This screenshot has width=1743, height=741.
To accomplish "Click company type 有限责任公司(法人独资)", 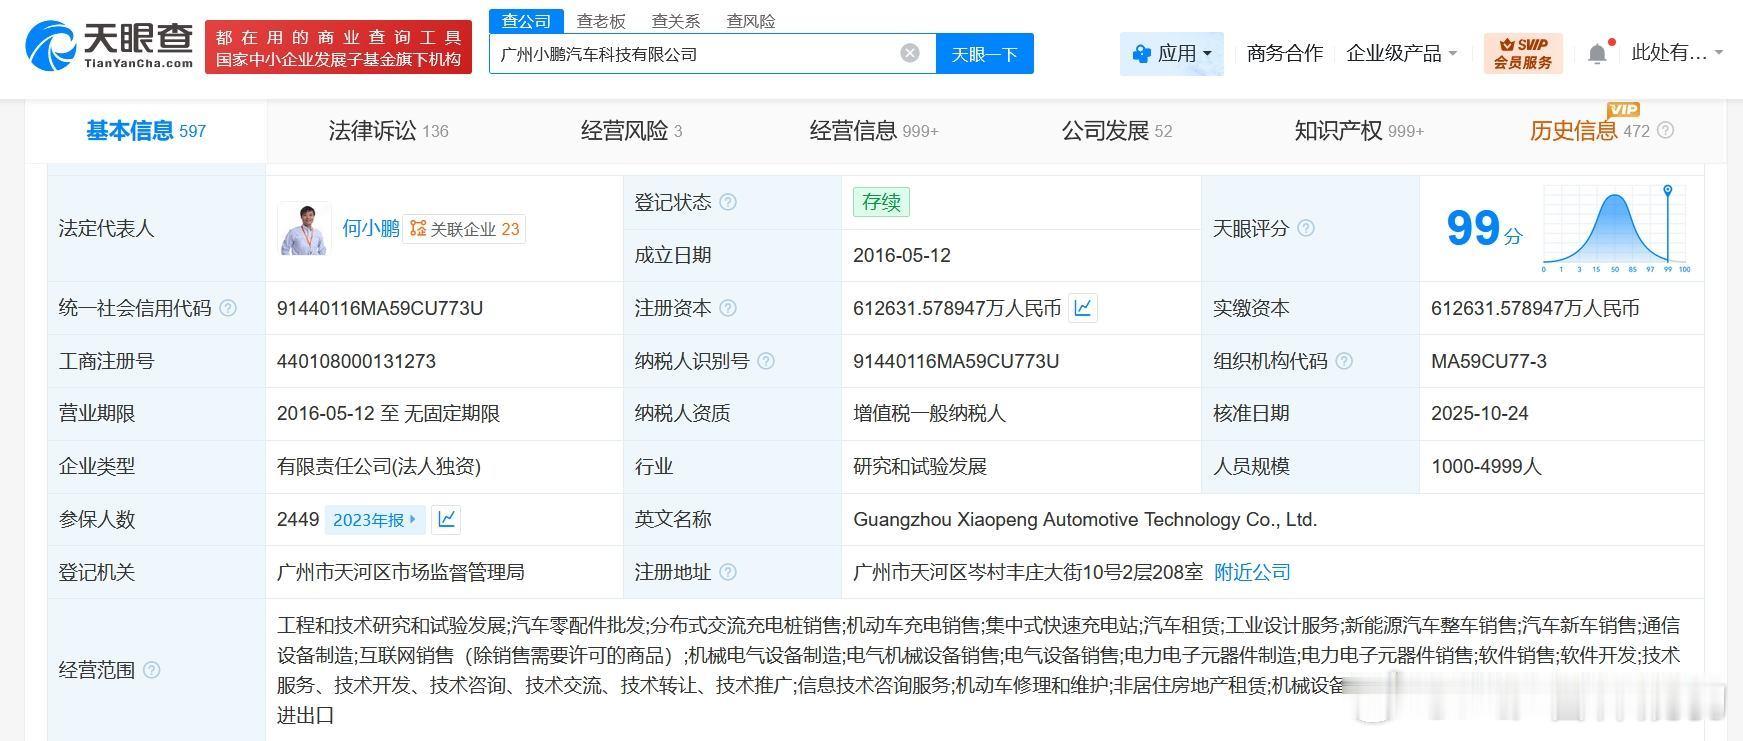I will pos(379,466).
